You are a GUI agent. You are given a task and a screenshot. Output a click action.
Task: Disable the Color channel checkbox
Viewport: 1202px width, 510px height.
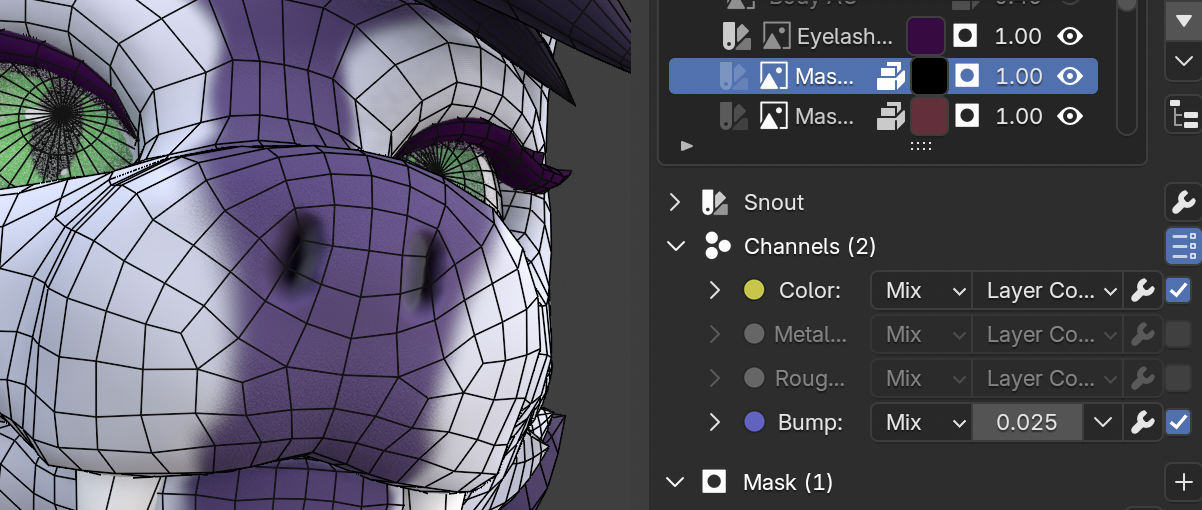pyautogui.click(x=1177, y=291)
